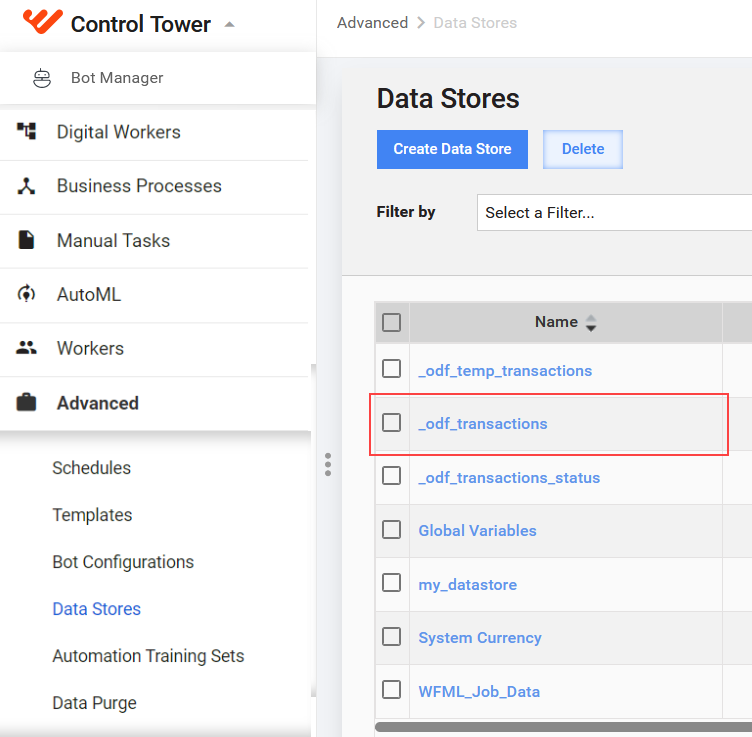Viewport: 752px width, 737px height.
Task: Click the table horizontal scrollbar
Action: tap(563, 727)
